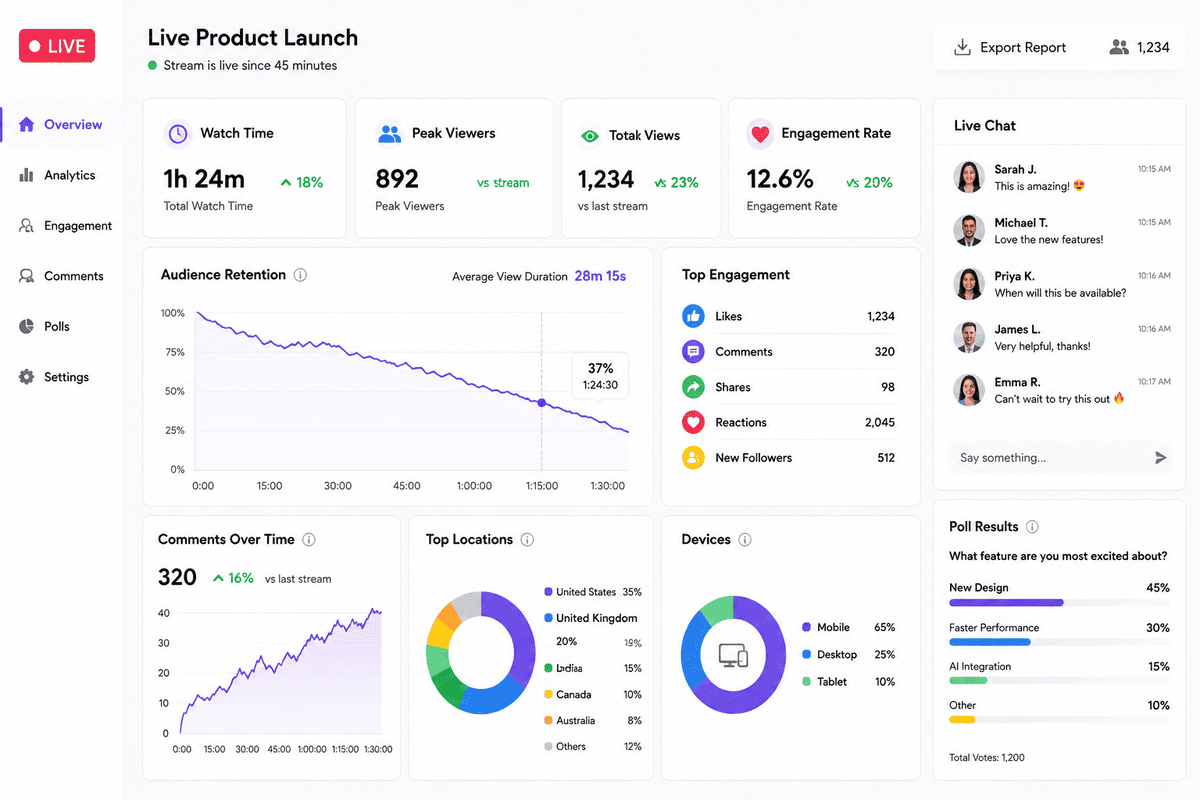
Task: Click the Live Product Launch title
Action: pyautogui.click(x=253, y=38)
